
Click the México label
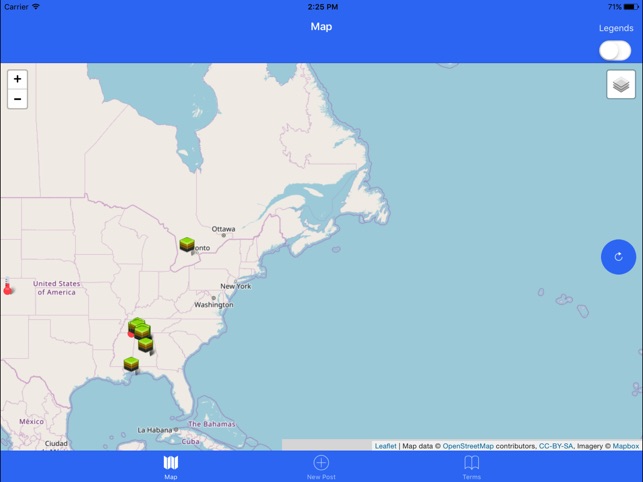tap(32, 421)
